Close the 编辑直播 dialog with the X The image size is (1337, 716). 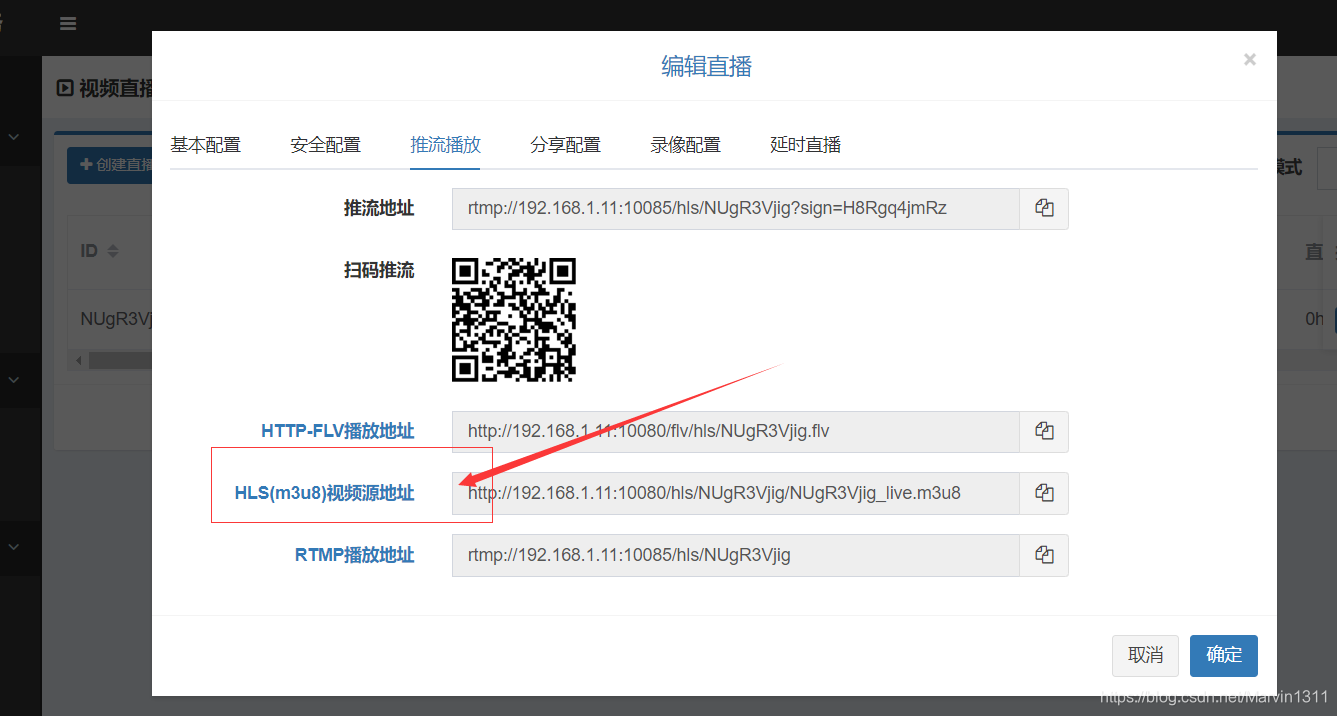[1249, 60]
